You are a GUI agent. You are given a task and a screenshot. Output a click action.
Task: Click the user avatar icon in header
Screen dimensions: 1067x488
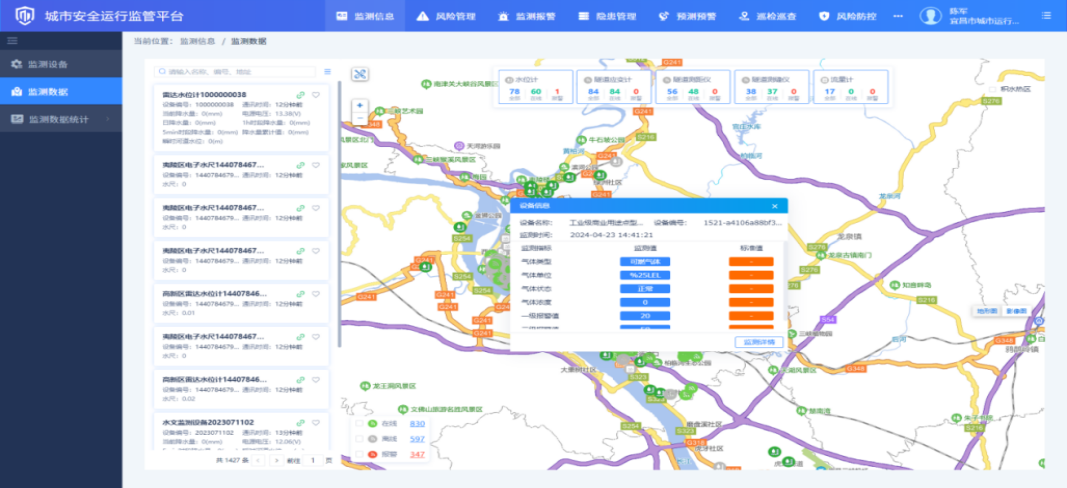point(929,16)
